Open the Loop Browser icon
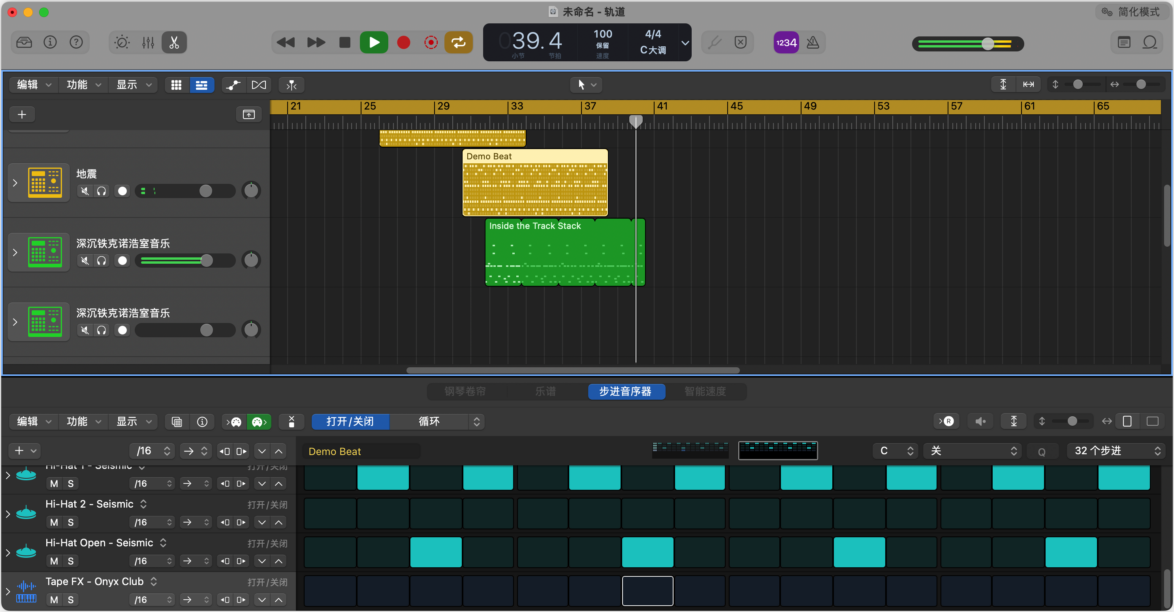Viewport: 1174px width, 612px height. [1150, 43]
